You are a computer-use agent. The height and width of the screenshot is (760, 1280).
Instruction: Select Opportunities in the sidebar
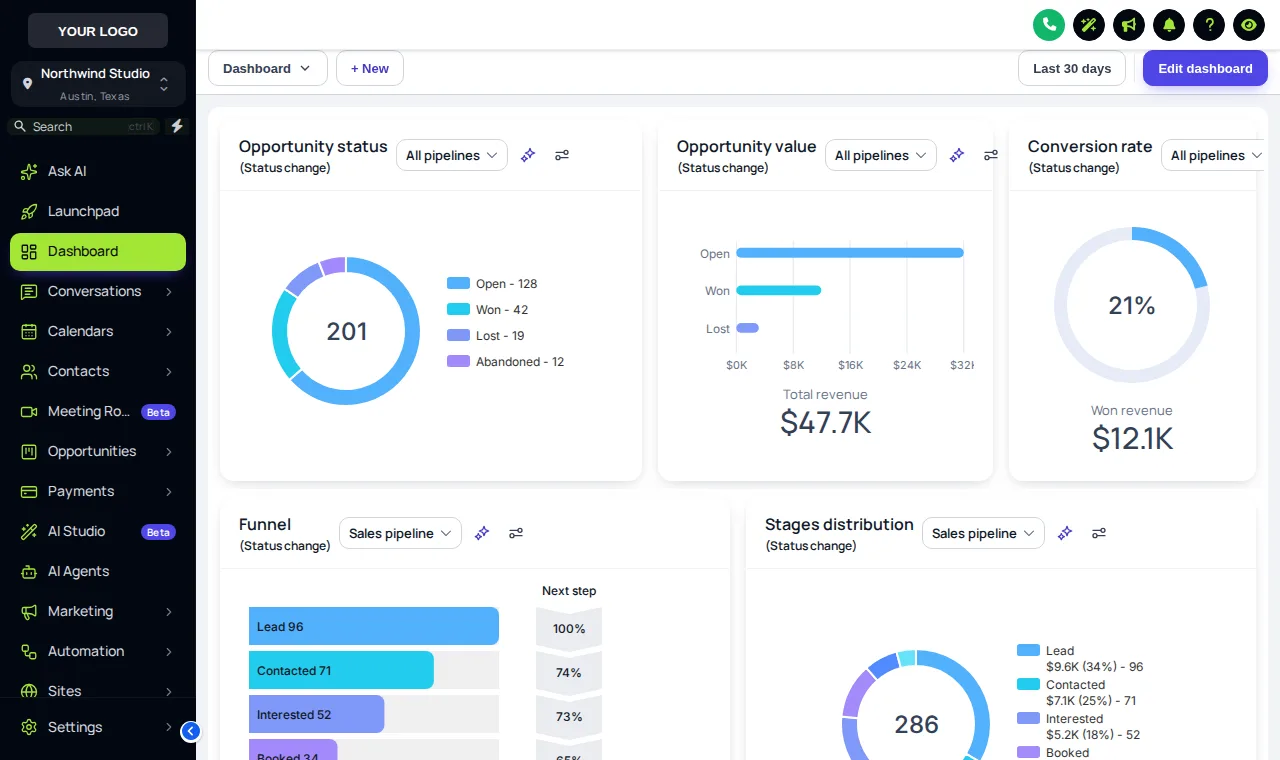[98, 451]
